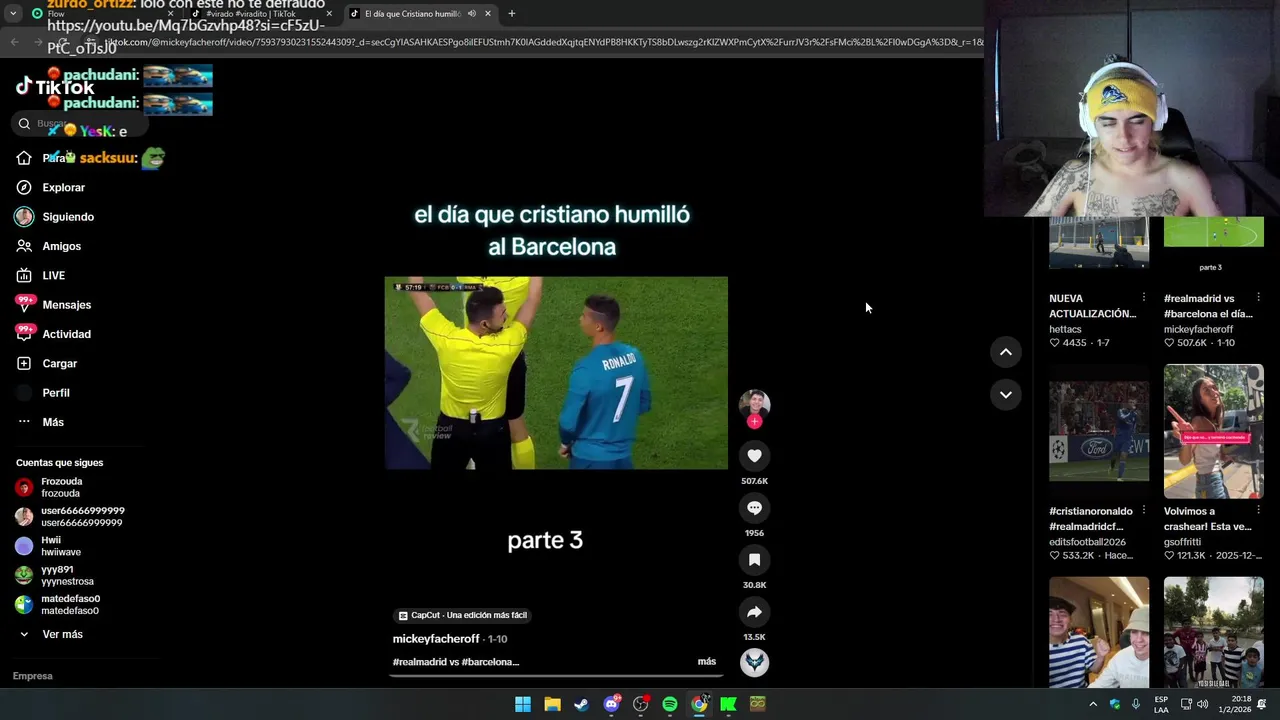This screenshot has width=1280, height=720.
Task: Open tab search dropdown arrow
Action: pos(13,14)
